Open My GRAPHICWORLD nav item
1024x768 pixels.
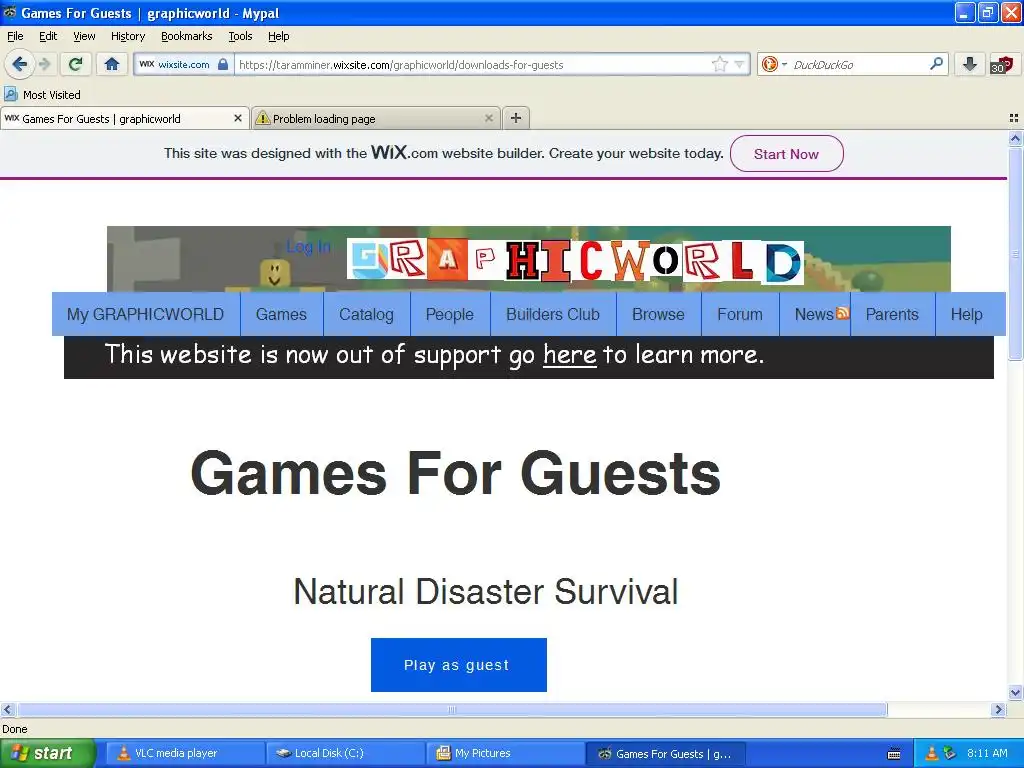pos(146,314)
